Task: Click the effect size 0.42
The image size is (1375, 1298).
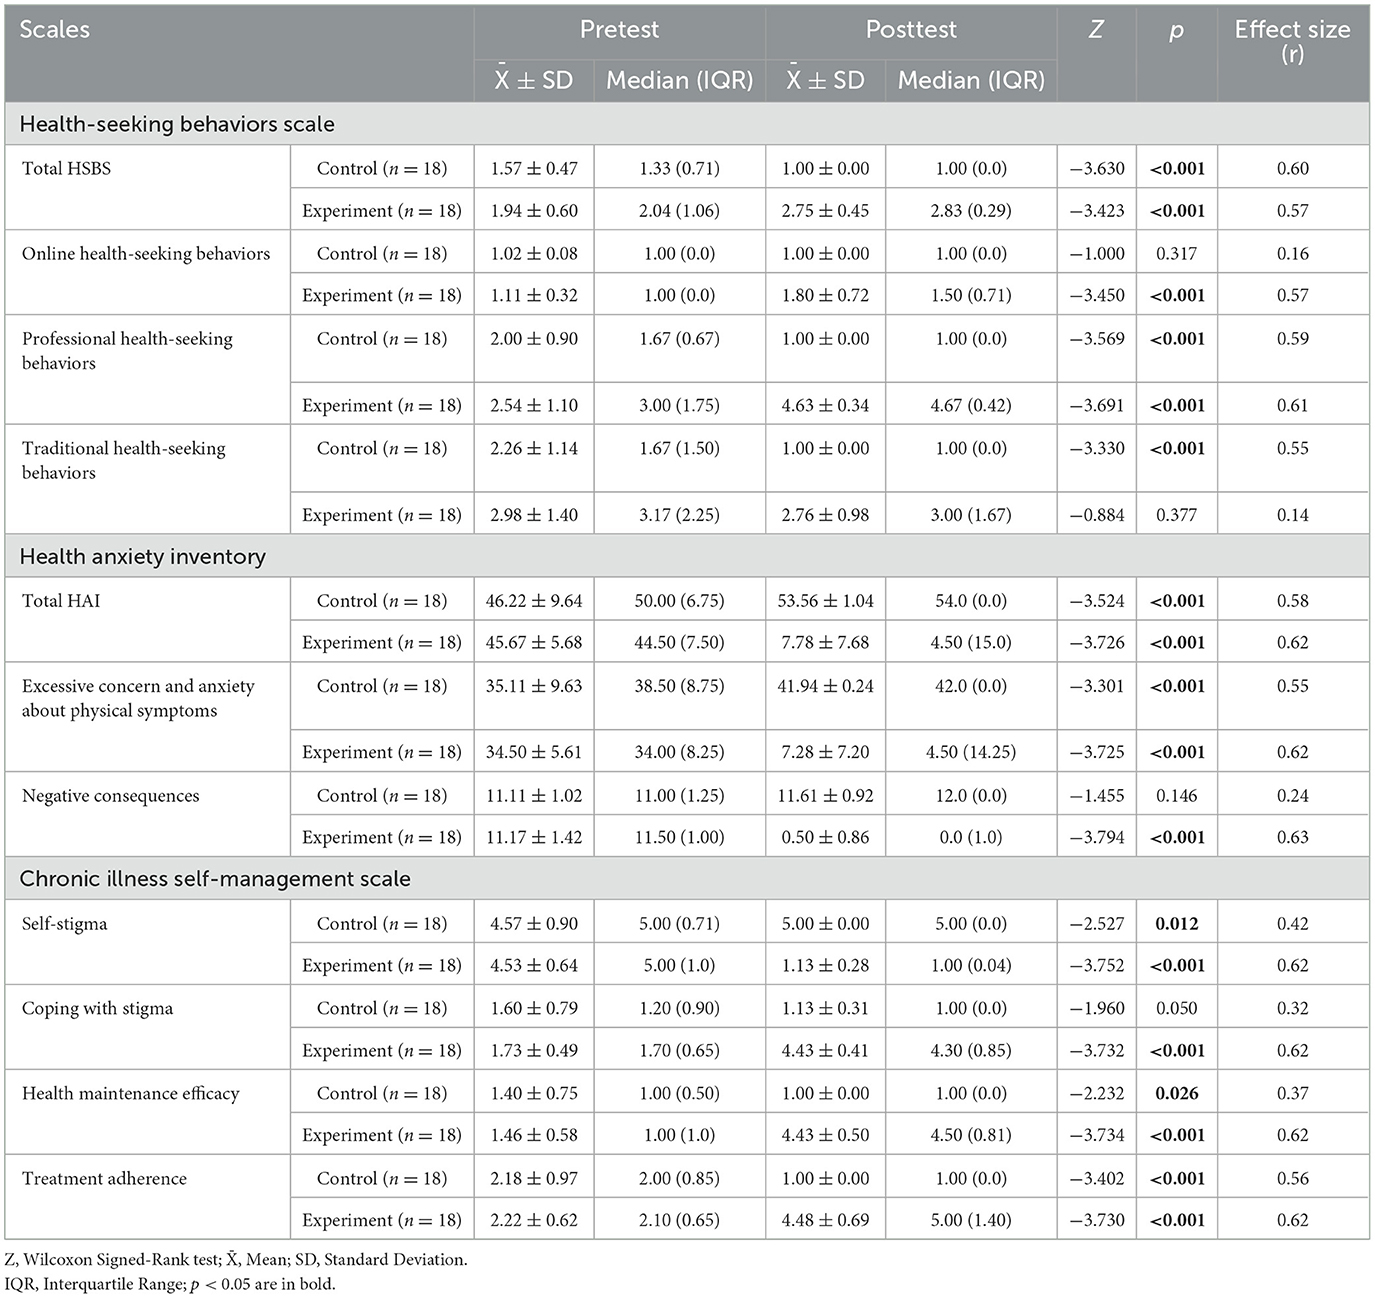Action: (x=1293, y=924)
